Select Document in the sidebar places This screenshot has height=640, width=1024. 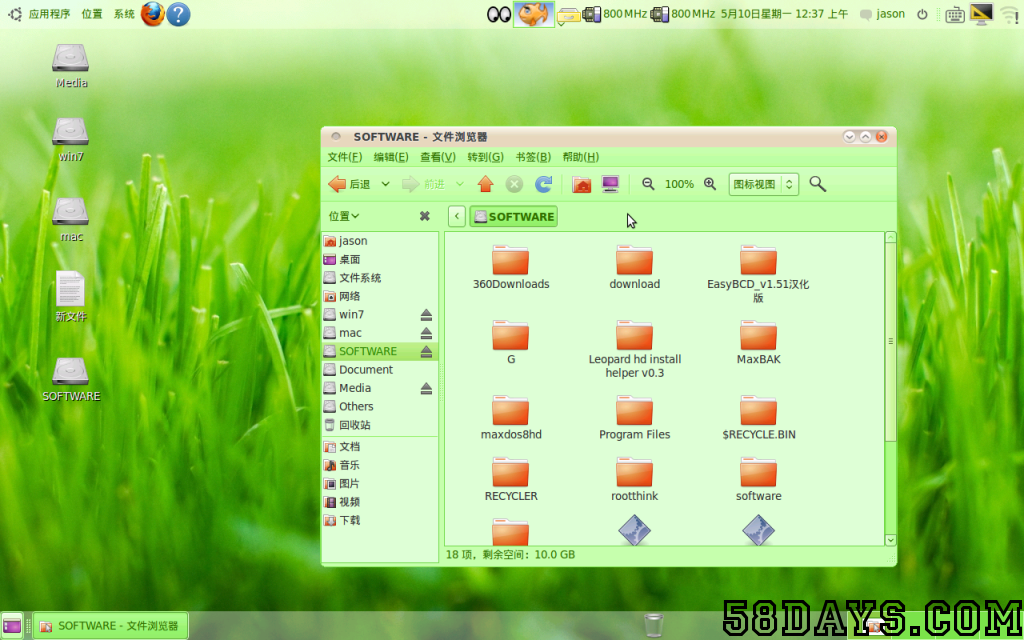click(x=365, y=370)
